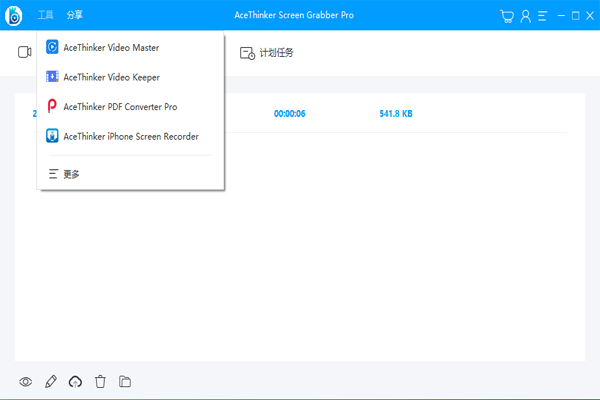Click the PDF Converter Pro icon
This screenshot has height=400, width=600.
click(52, 106)
